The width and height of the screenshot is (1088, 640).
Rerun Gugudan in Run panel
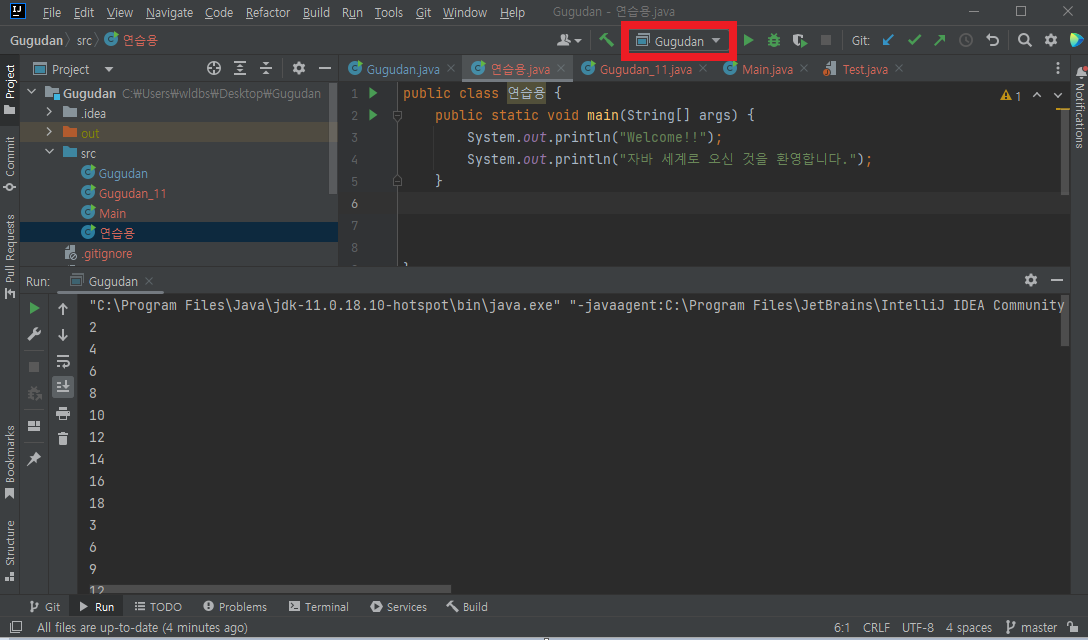coord(34,308)
